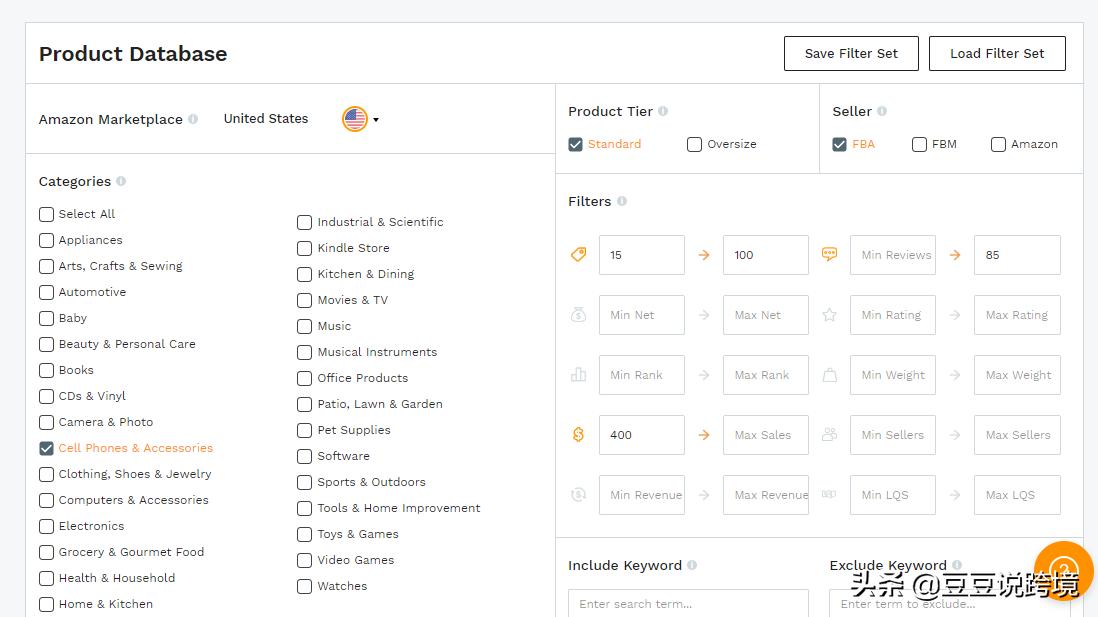This screenshot has height=617, width=1098.
Task: Click the info icon beside Include Keyword
Action: (x=692, y=565)
